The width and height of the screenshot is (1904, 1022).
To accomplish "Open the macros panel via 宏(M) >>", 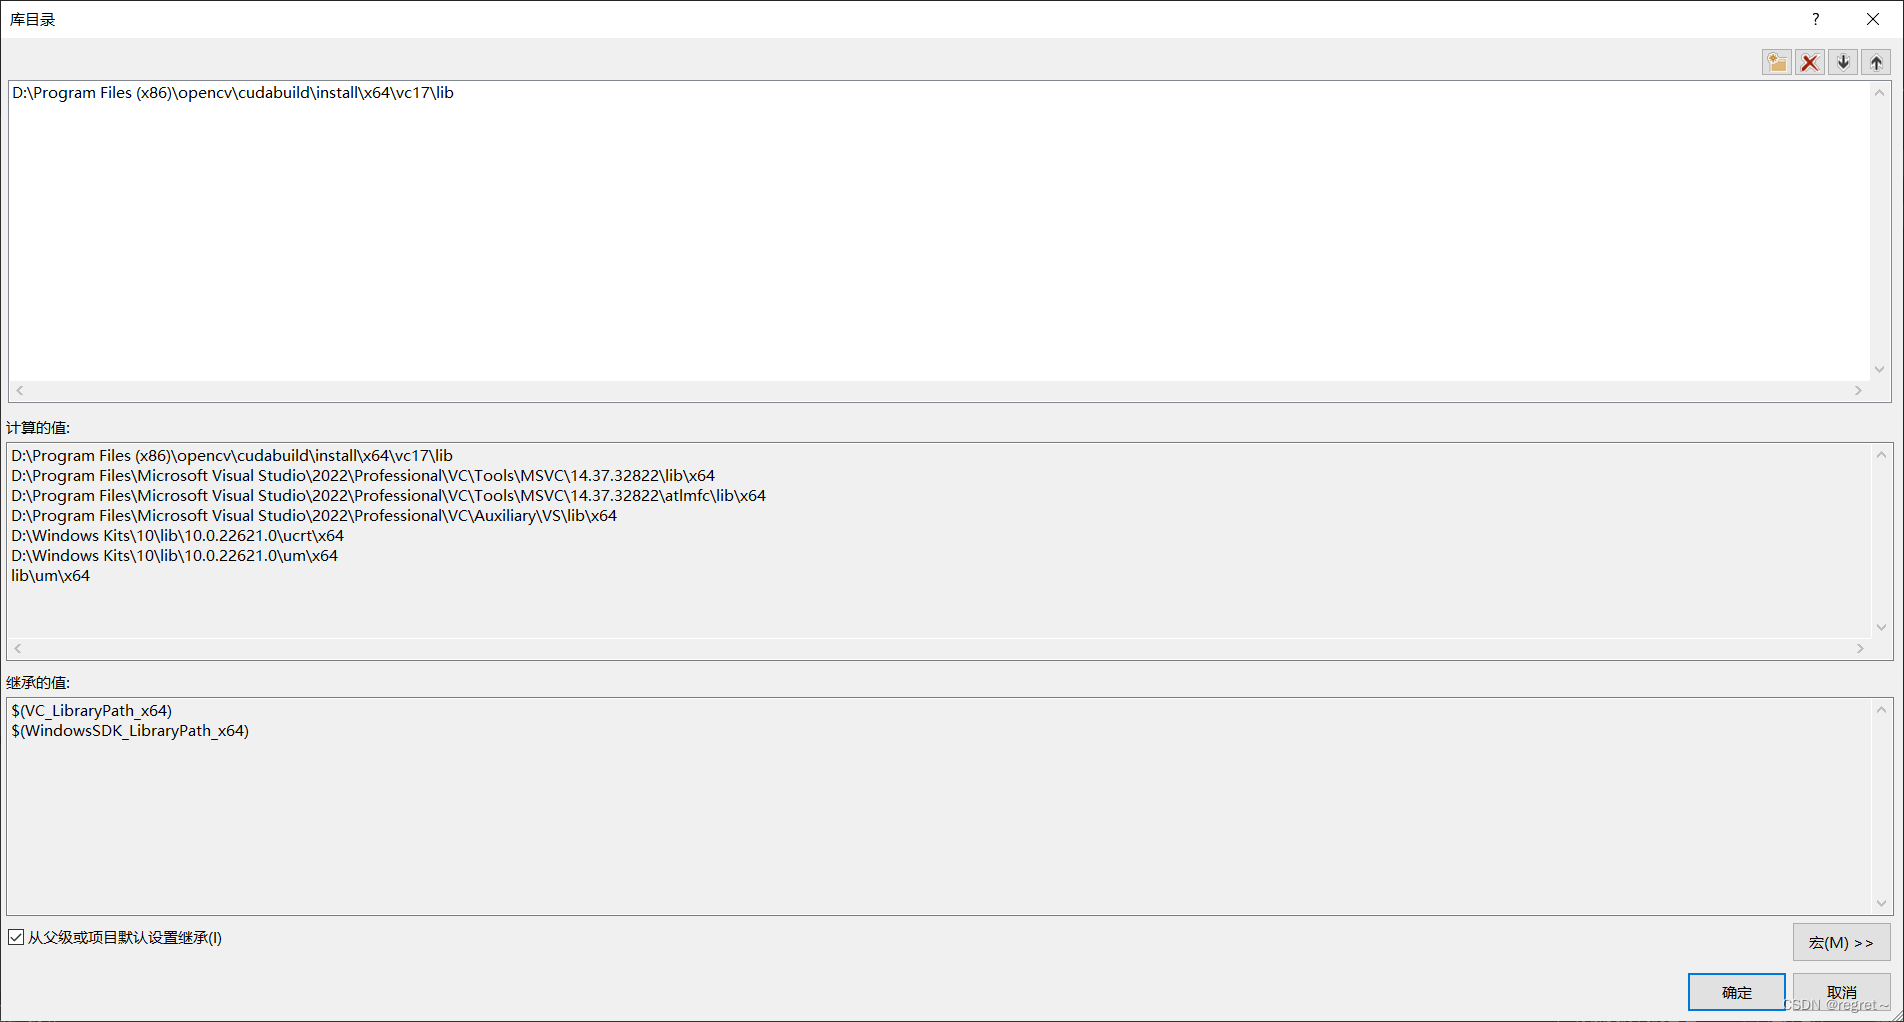I will coord(1841,942).
